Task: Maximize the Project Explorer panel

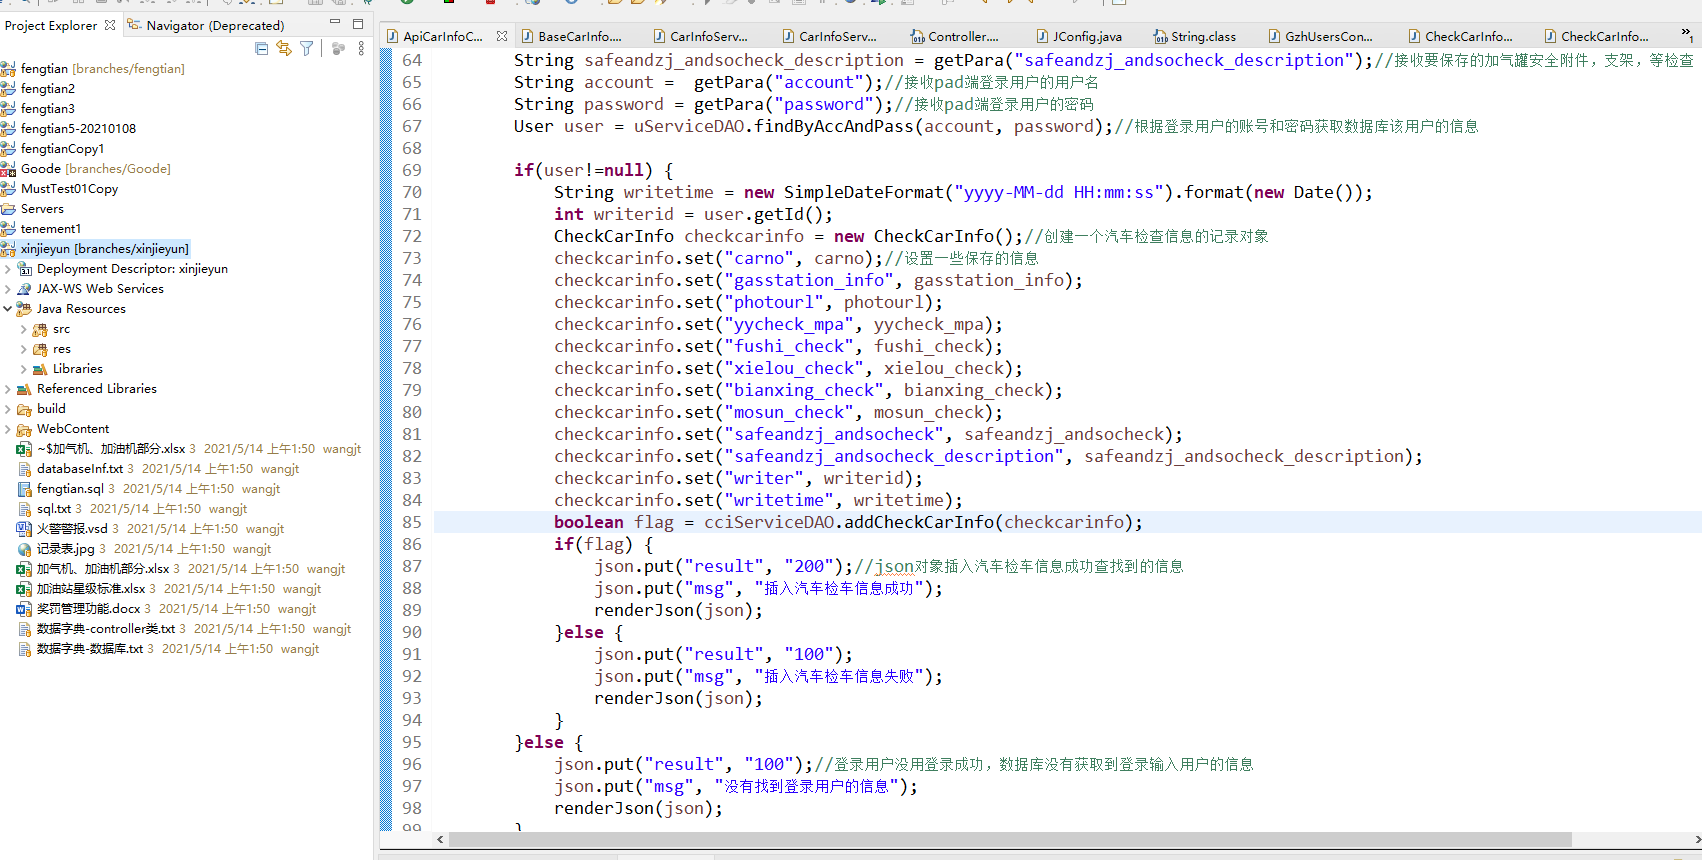Action: [x=357, y=24]
